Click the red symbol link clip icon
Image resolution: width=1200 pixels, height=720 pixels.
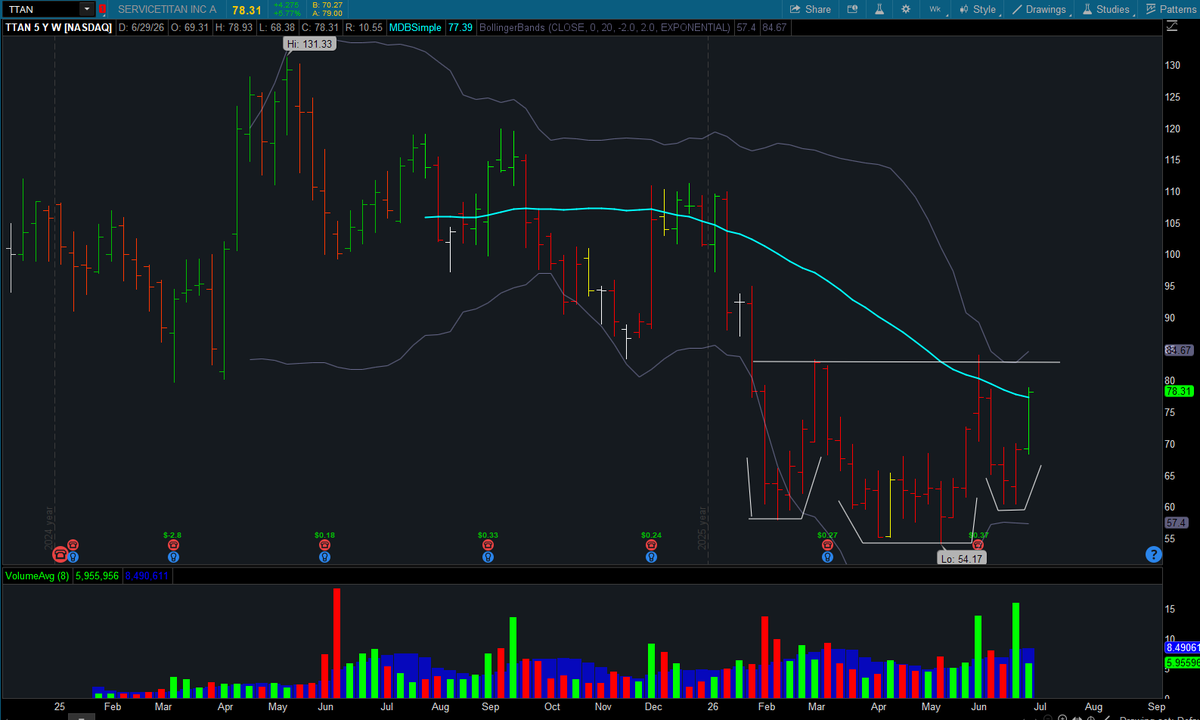tap(102, 9)
